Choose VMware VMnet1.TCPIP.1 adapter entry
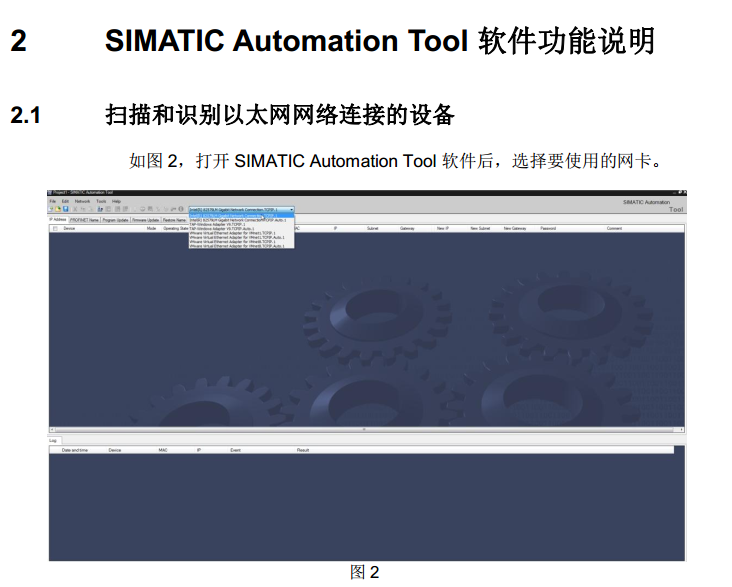The width and height of the screenshot is (732, 587). pos(241,233)
